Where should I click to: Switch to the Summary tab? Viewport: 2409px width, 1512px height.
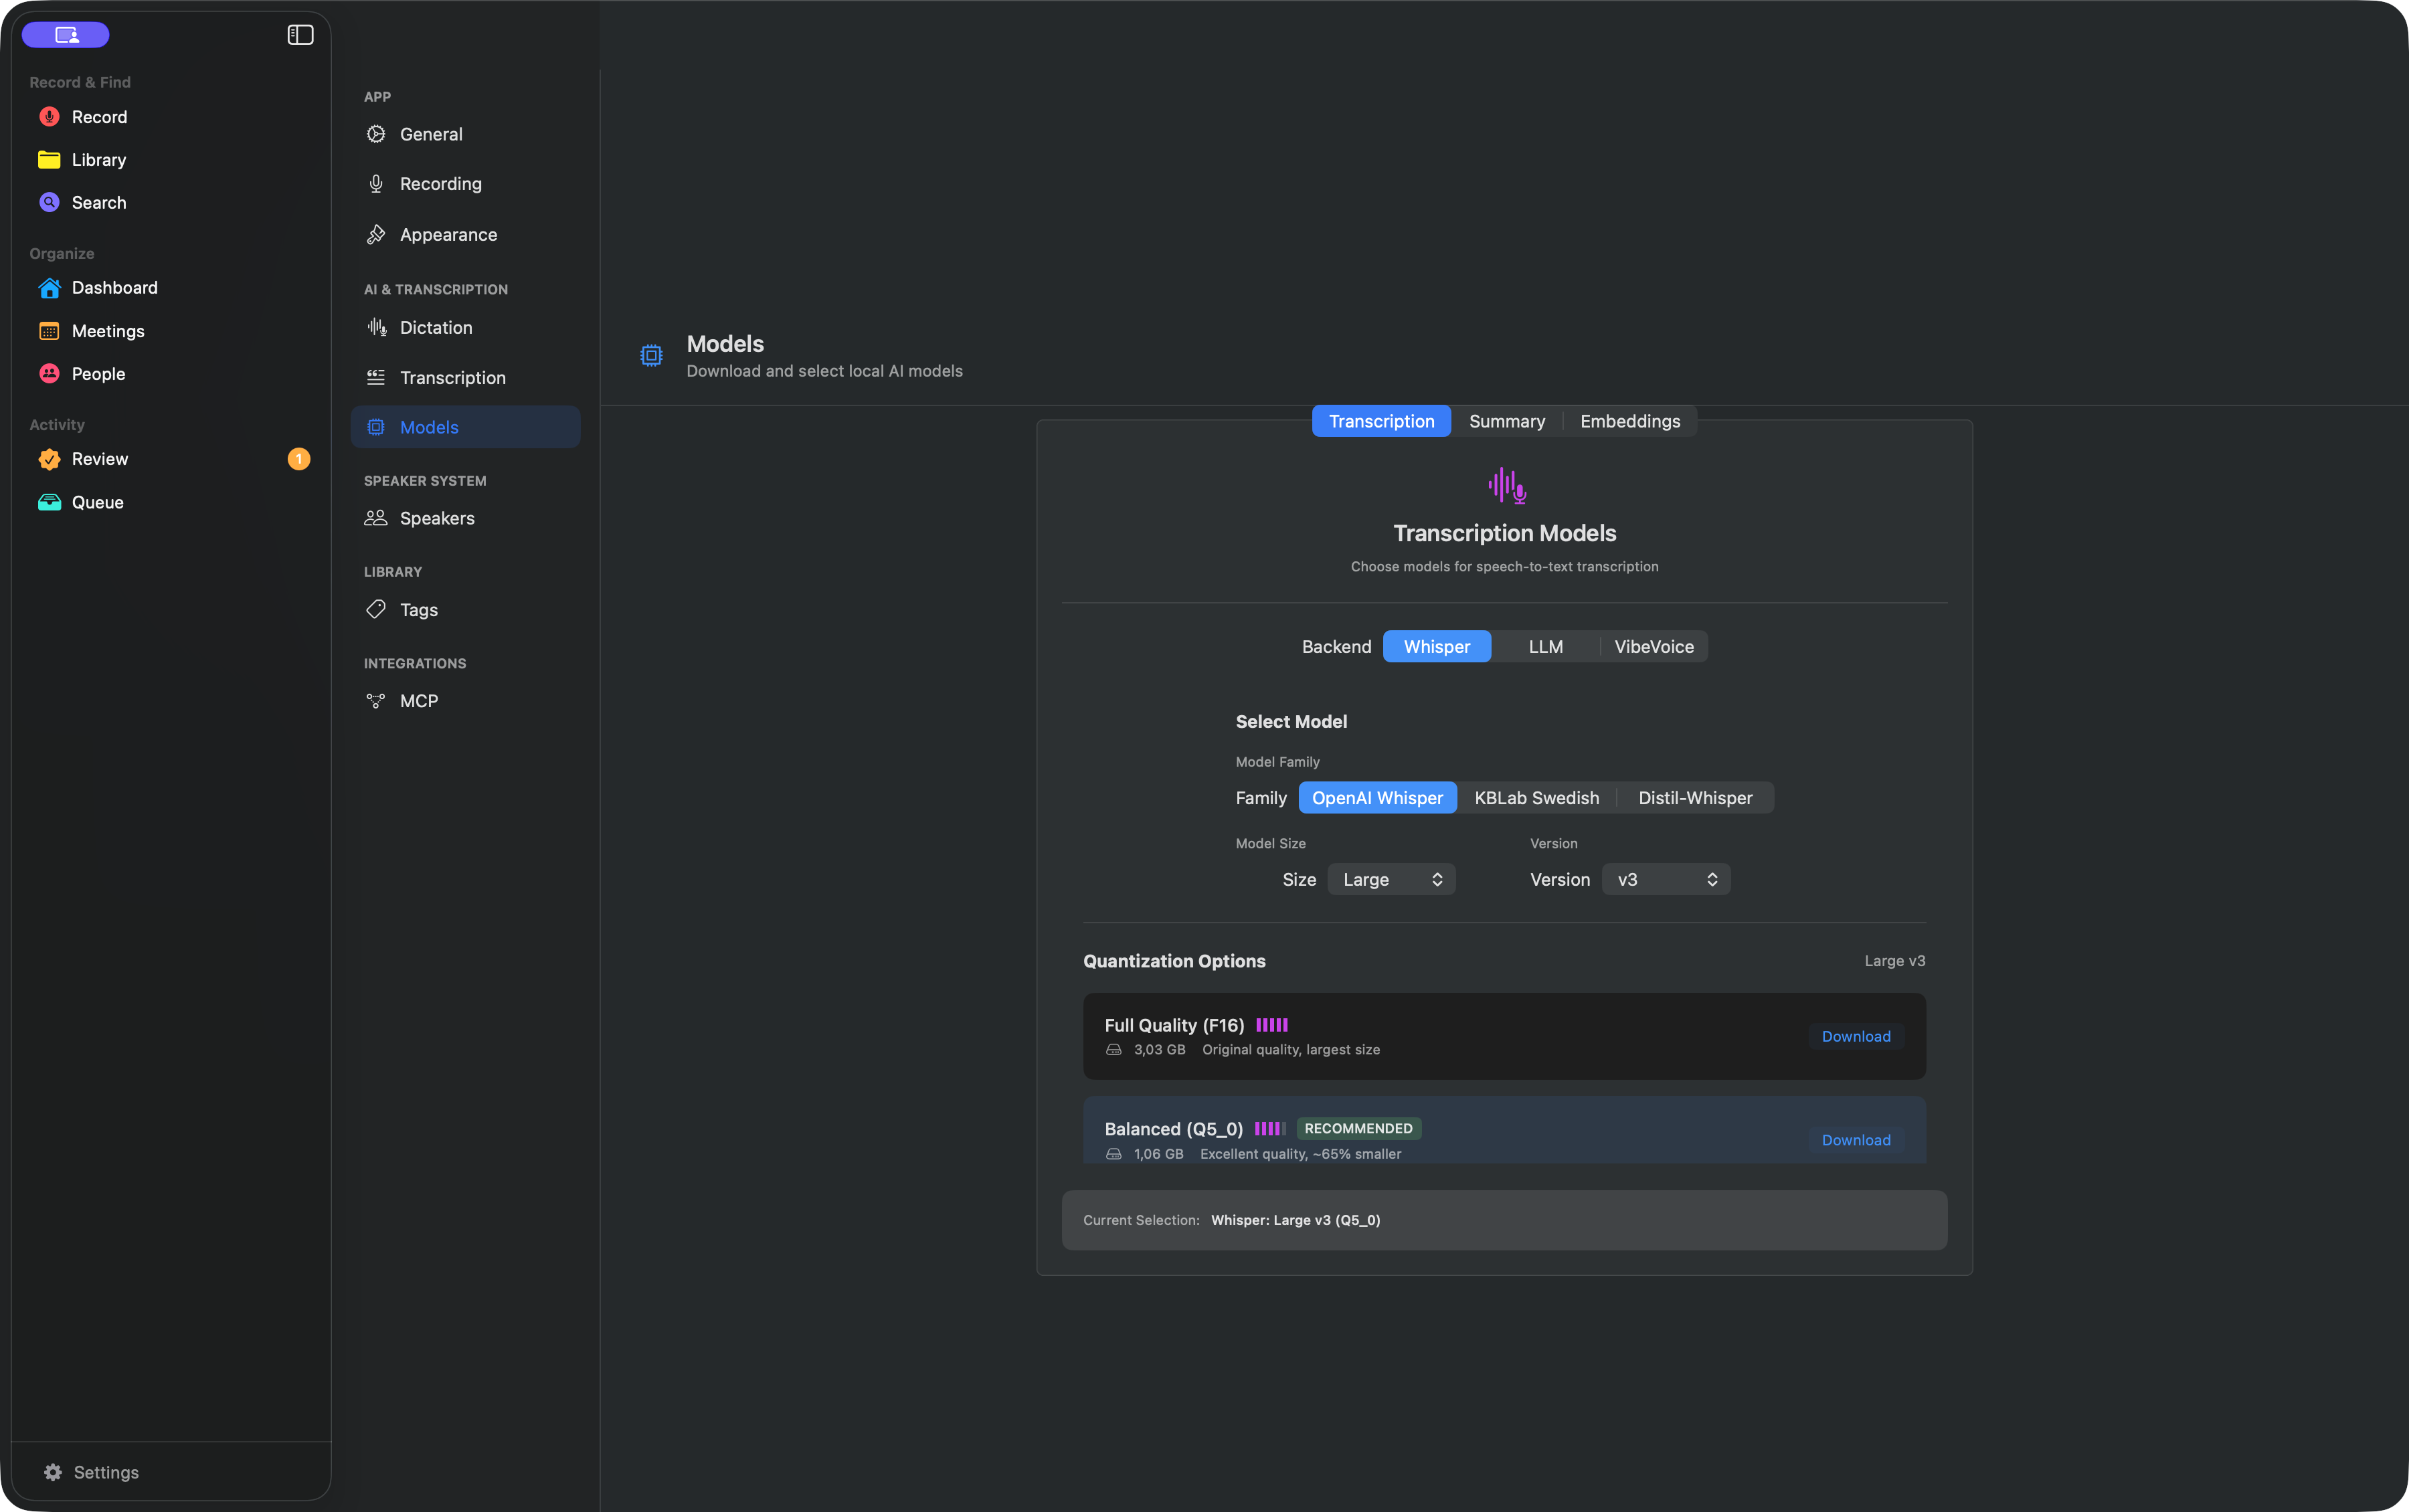pos(1507,422)
